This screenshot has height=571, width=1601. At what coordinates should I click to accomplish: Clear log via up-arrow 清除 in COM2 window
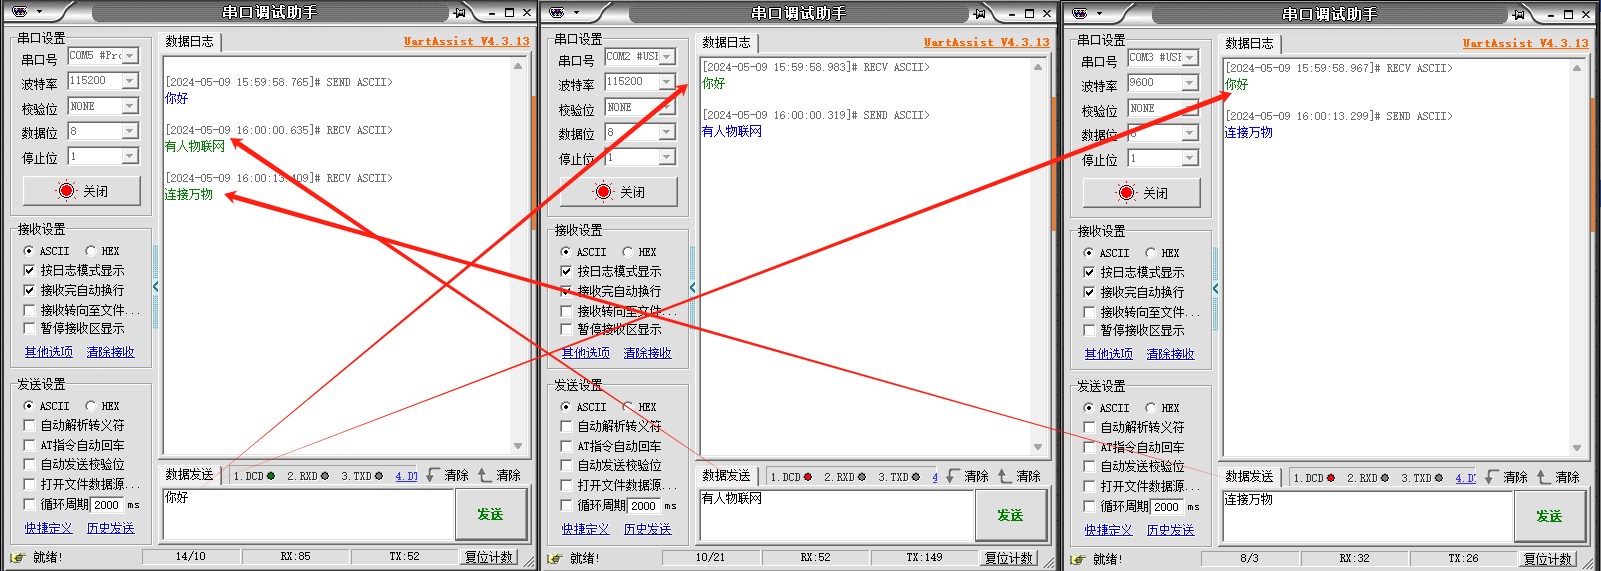pos(1019,476)
